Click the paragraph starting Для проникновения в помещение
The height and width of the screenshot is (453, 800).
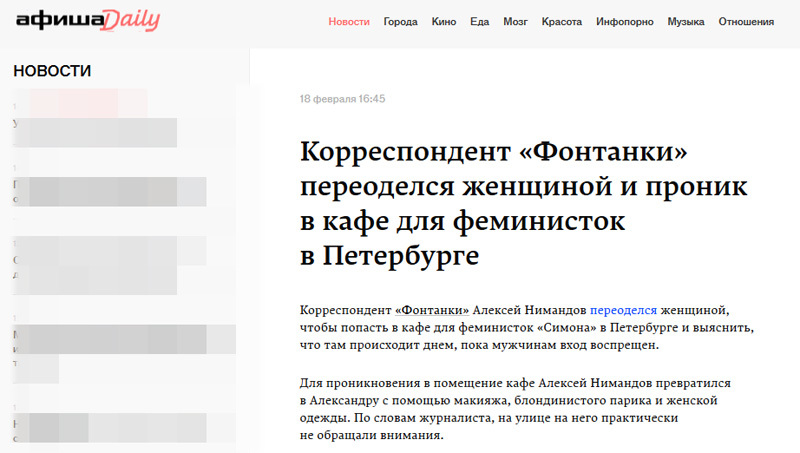515,409
